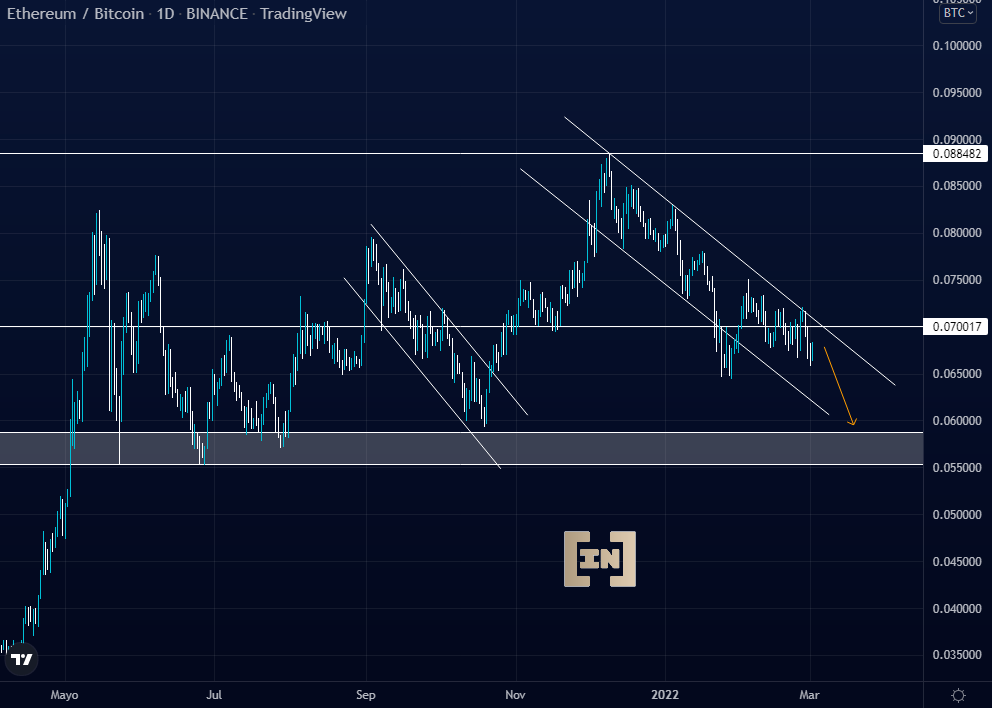This screenshot has width=992, height=708.
Task: Click the Nov date axis label
Action: [x=516, y=695]
